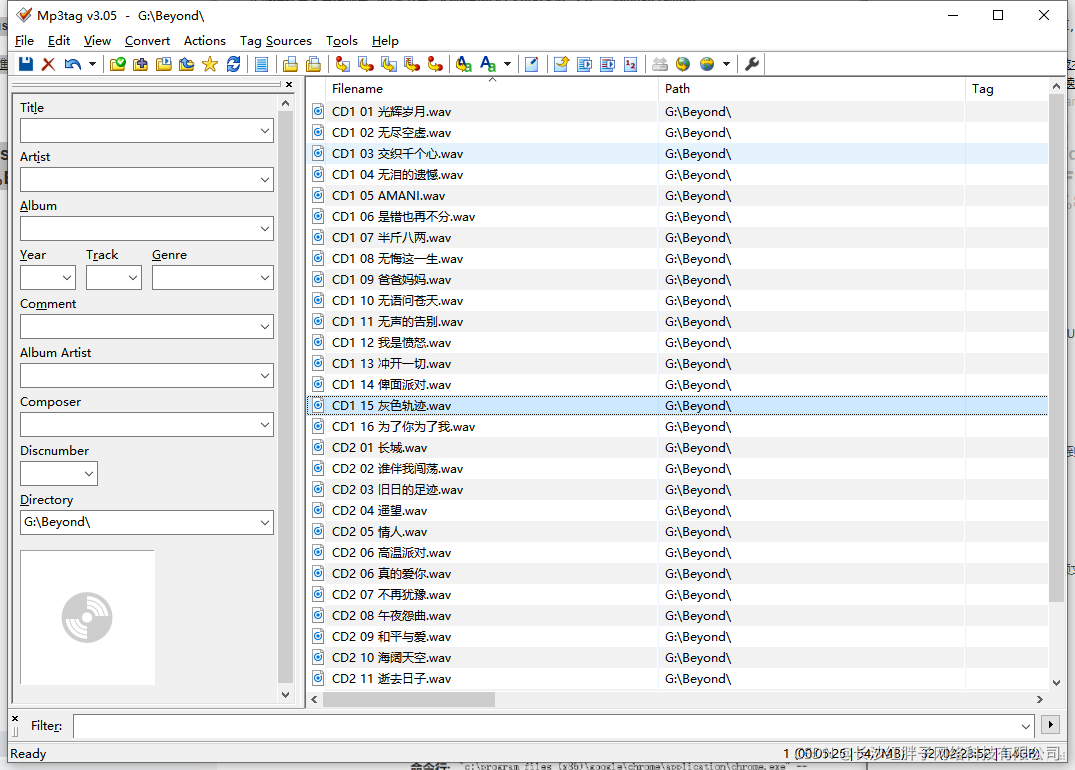Image resolution: width=1075 pixels, height=770 pixels.
Task: Click the Load playlist folder icon
Action: pyautogui.click(x=164, y=64)
